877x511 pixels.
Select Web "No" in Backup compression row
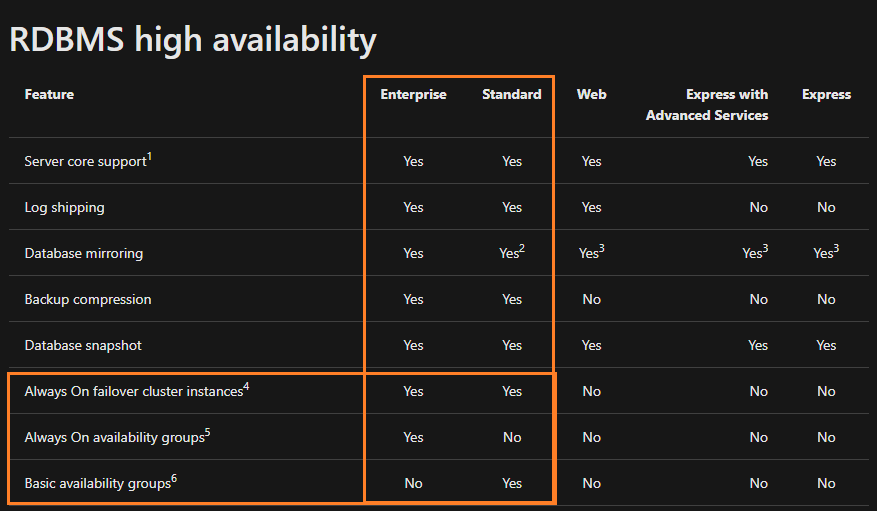click(591, 299)
